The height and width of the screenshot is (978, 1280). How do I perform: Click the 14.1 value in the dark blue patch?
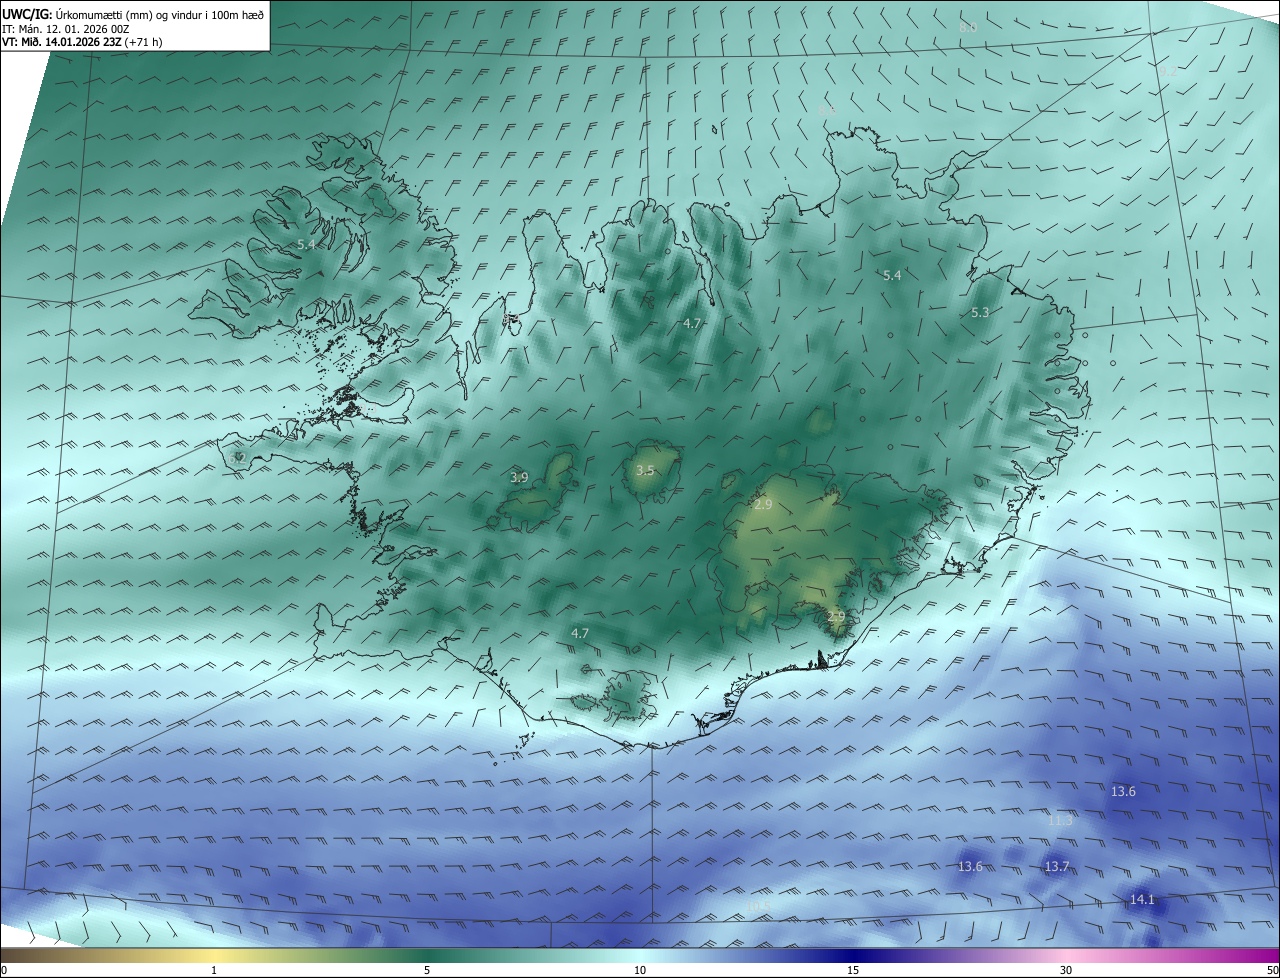point(1142,899)
